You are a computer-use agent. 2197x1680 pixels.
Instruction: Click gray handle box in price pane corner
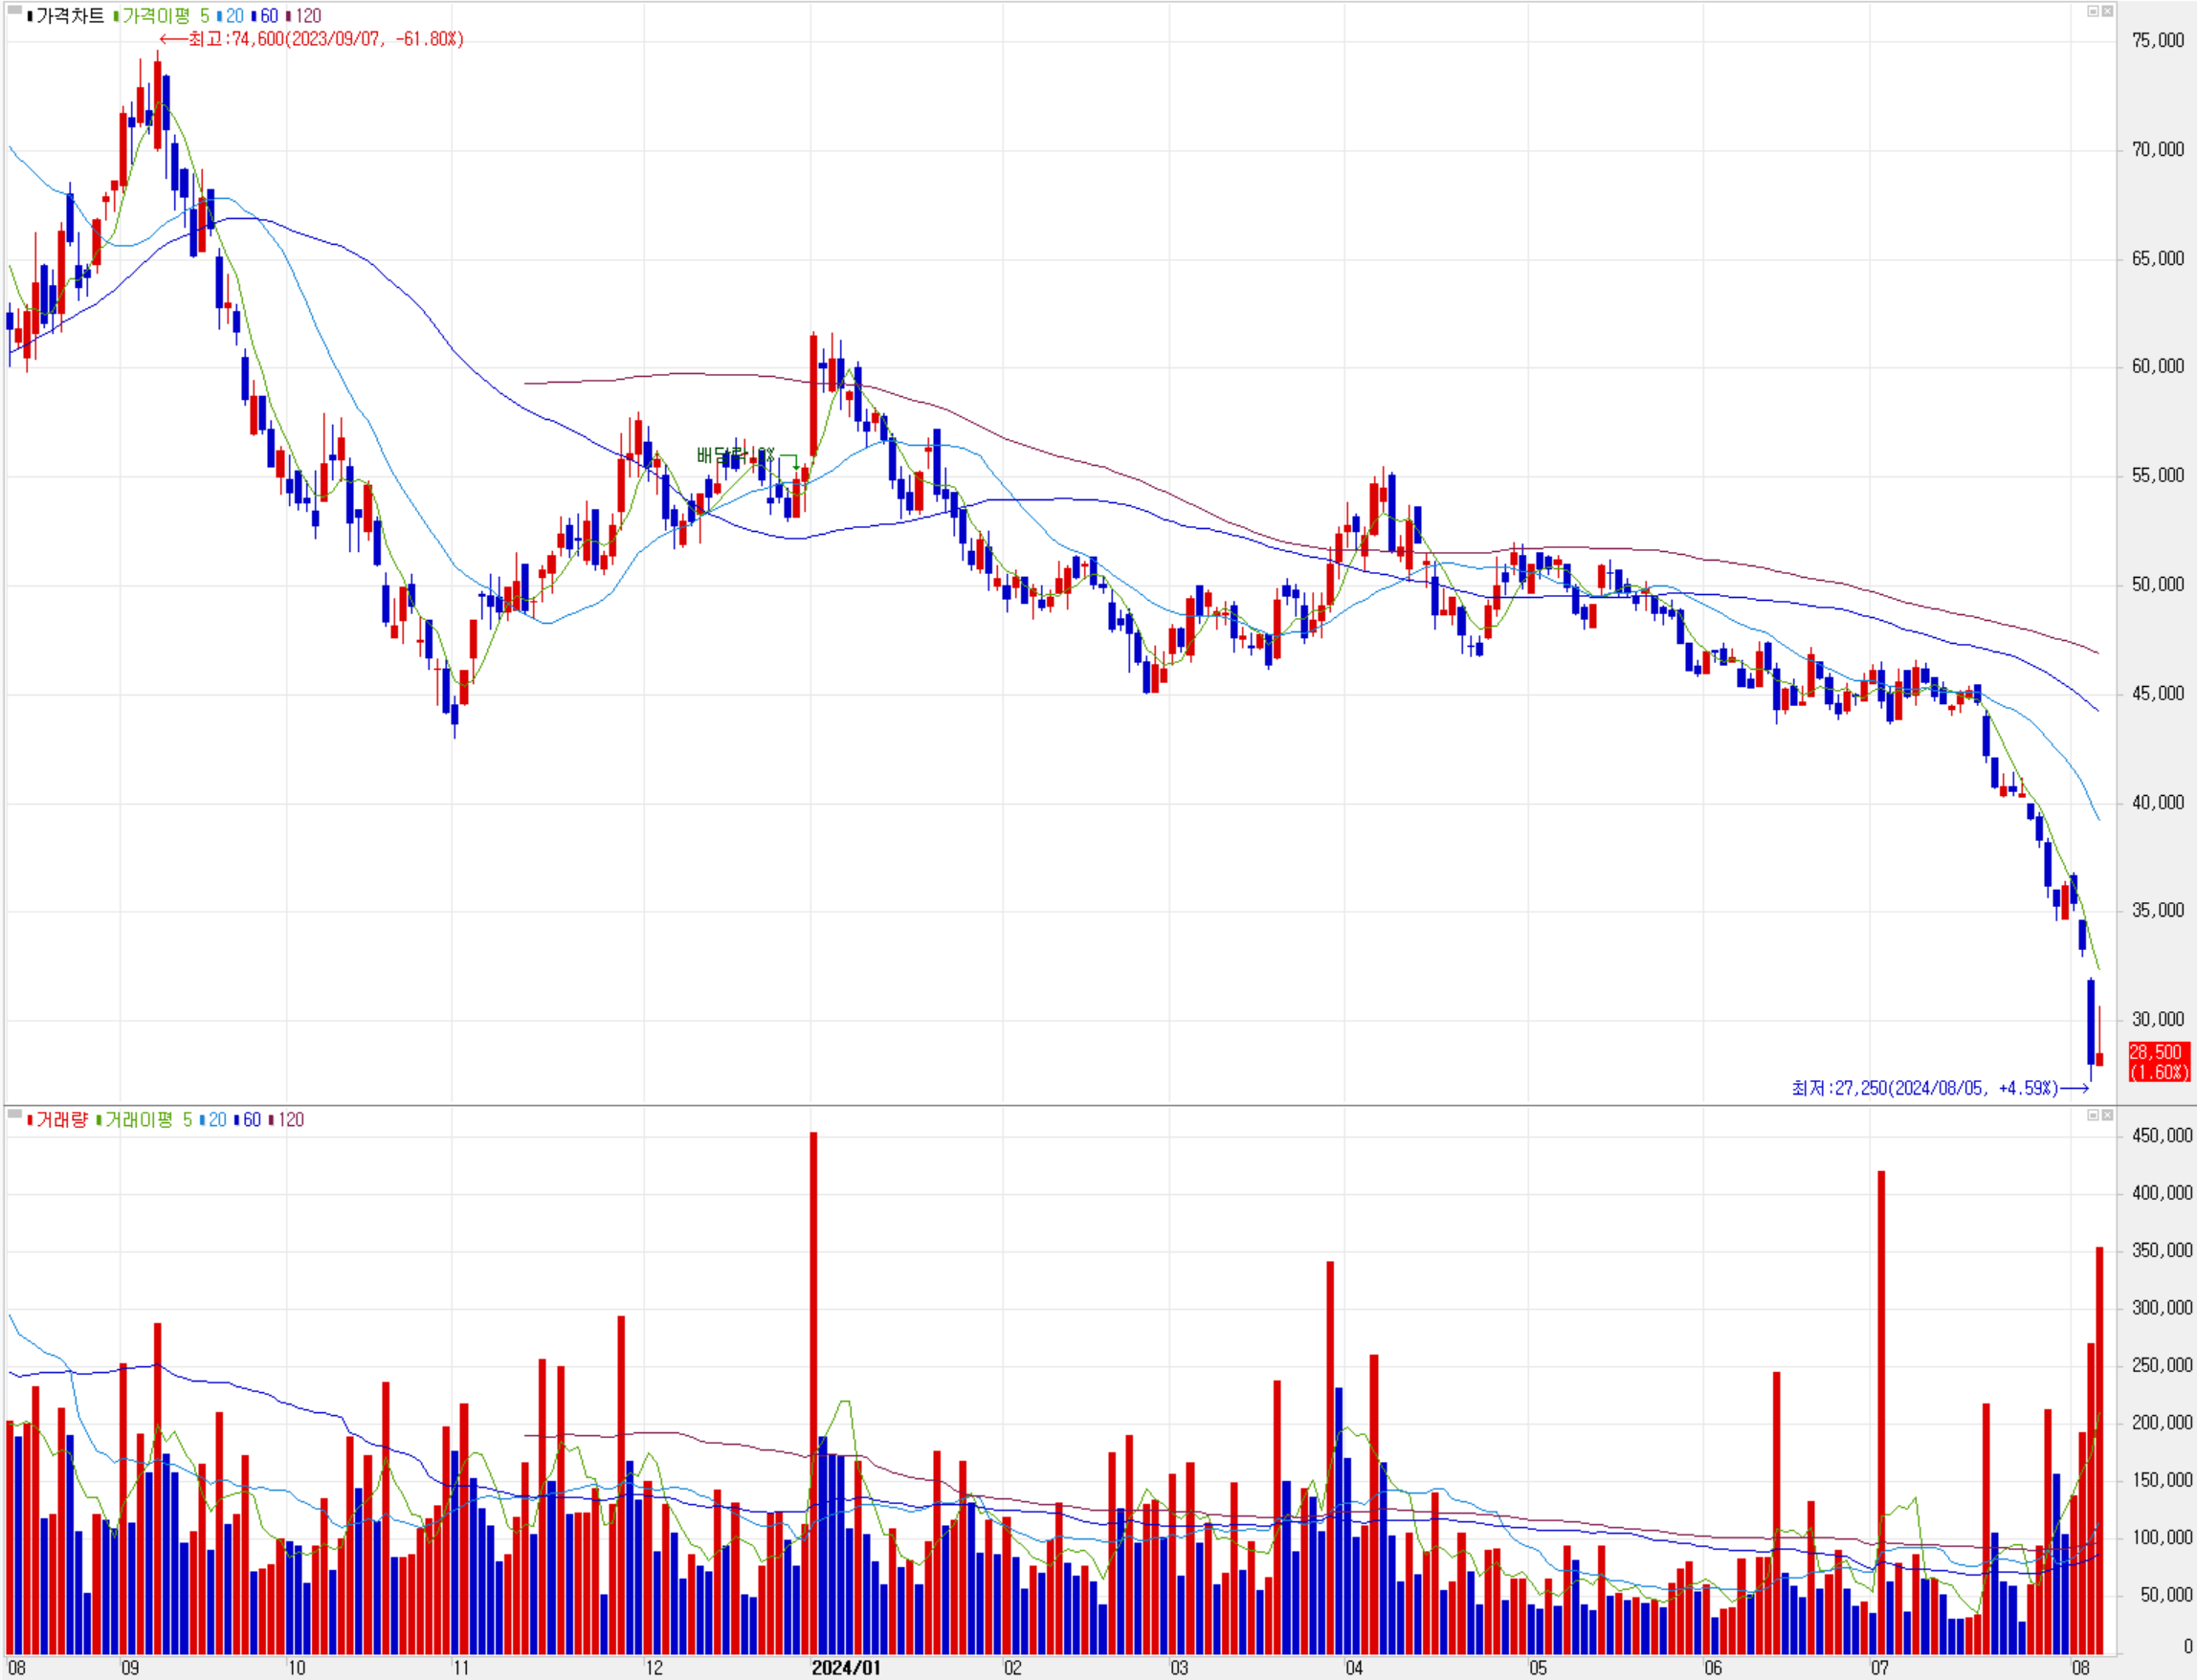tap(14, 10)
